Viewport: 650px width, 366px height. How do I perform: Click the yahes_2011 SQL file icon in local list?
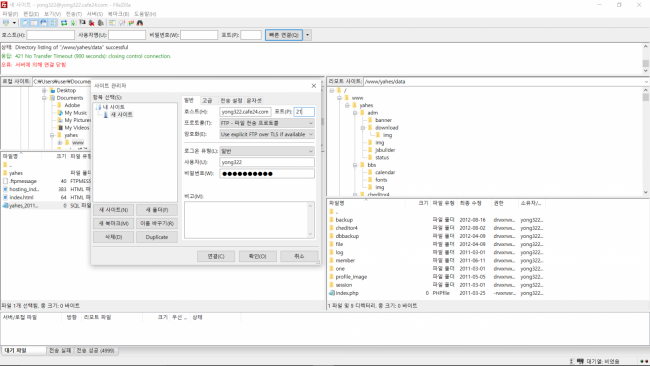tap(6, 206)
